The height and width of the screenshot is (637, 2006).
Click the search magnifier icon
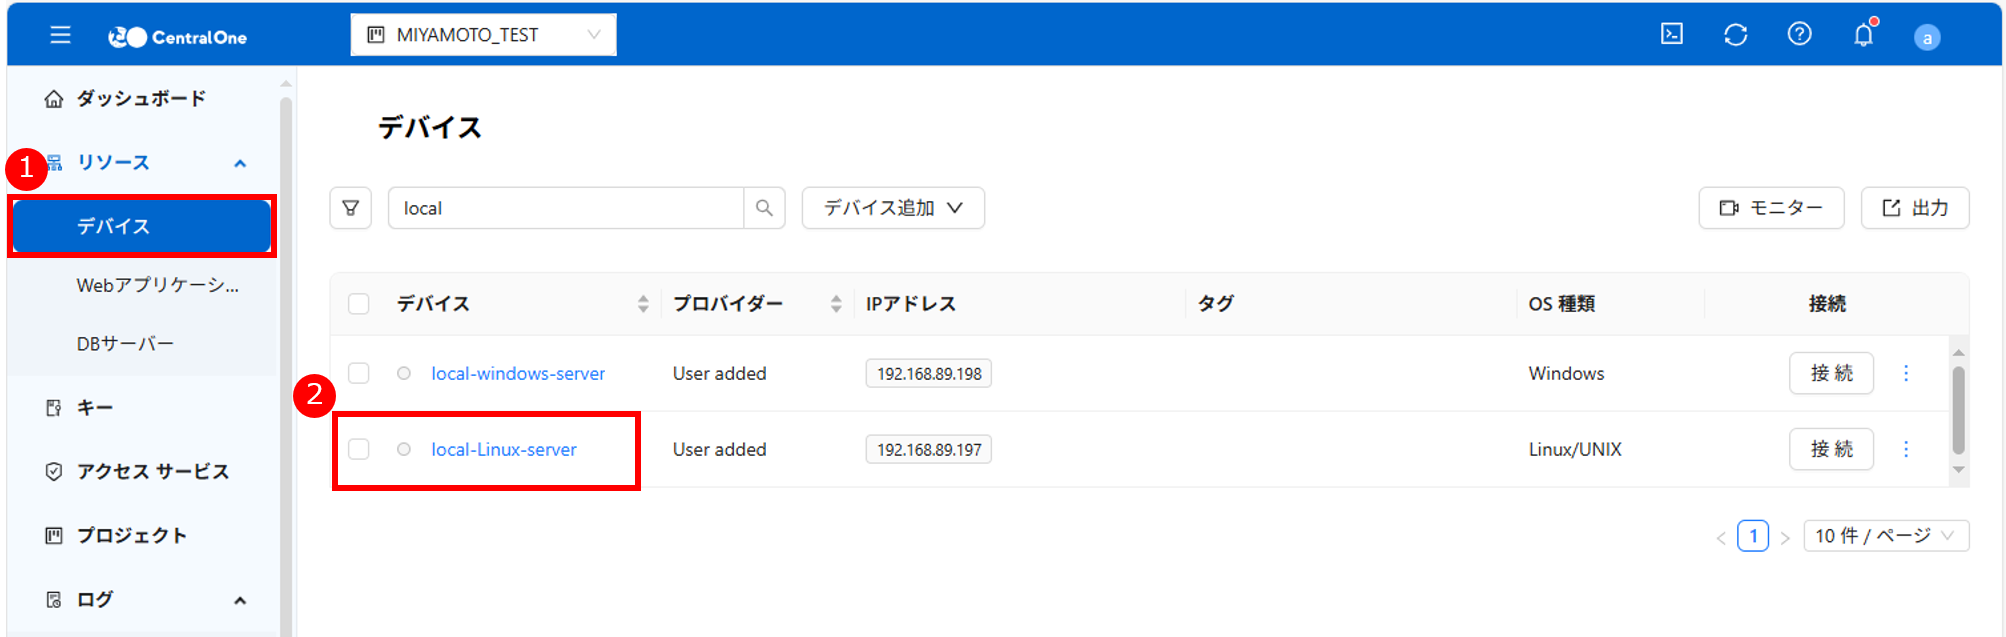pos(764,208)
